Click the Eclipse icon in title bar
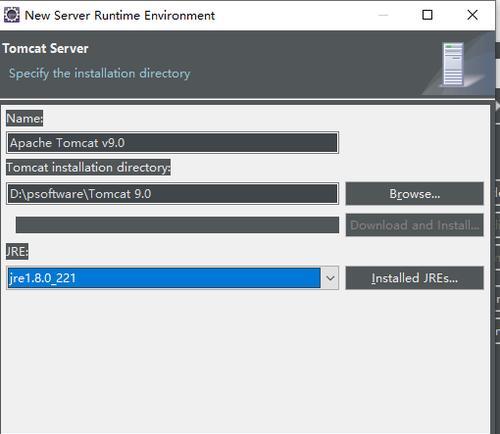Viewport: 500px width, 434px height. click(x=12, y=15)
